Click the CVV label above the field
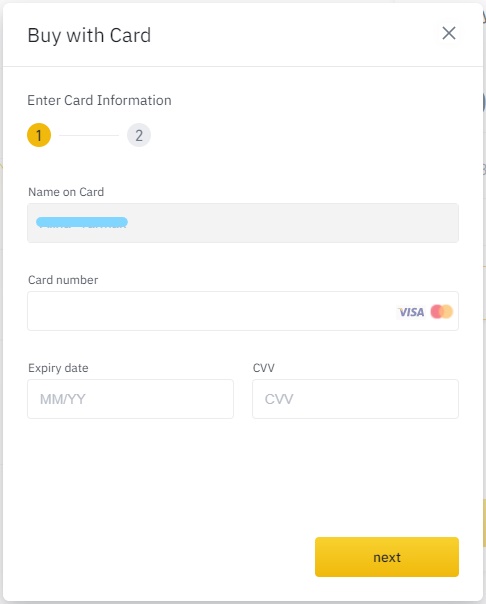This screenshot has height=604, width=486. [263, 368]
